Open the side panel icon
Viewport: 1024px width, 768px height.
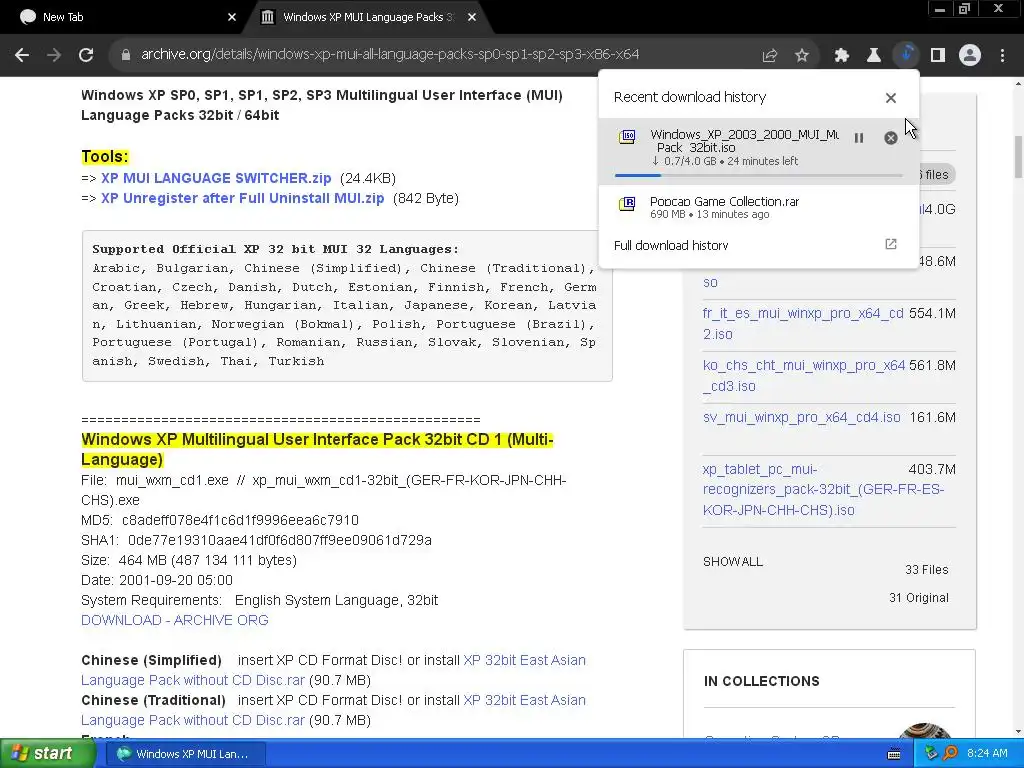(x=938, y=56)
